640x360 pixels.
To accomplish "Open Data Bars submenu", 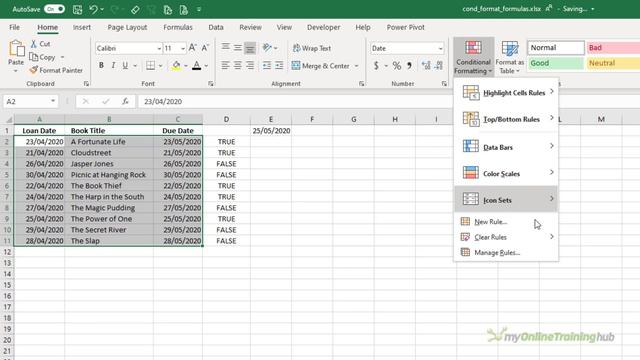I will (506, 147).
